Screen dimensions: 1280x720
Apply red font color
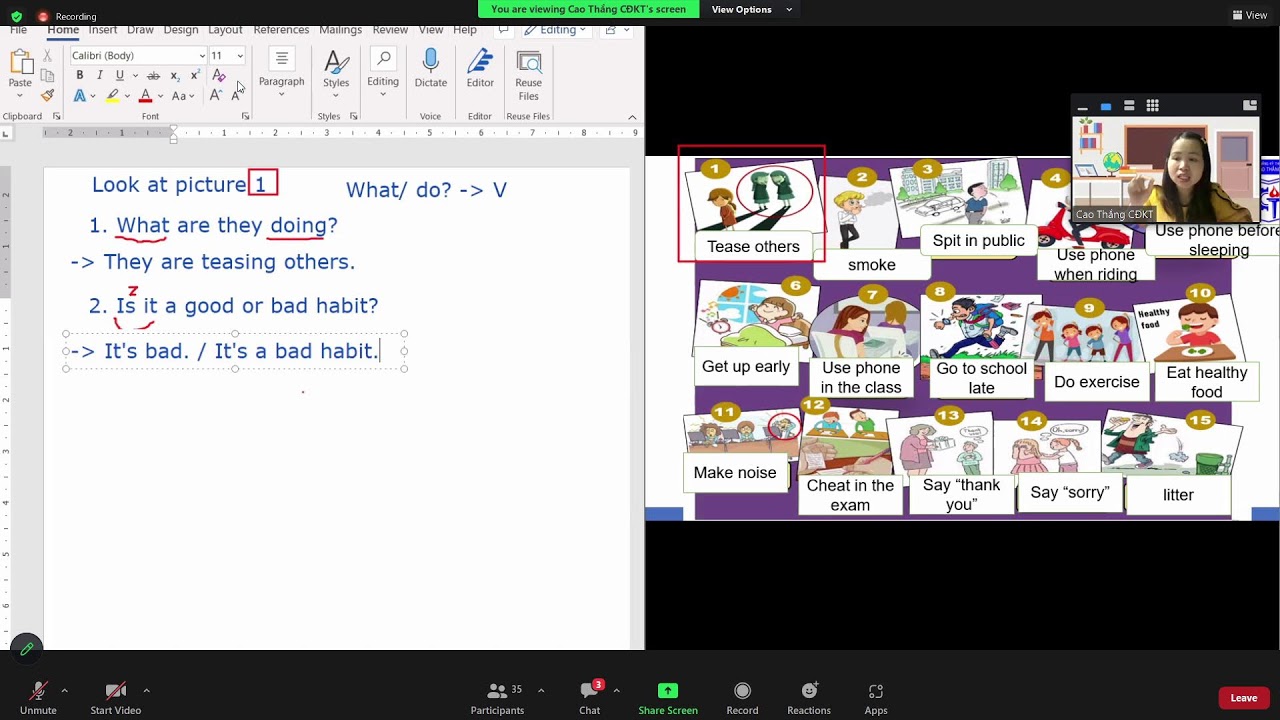point(145,96)
